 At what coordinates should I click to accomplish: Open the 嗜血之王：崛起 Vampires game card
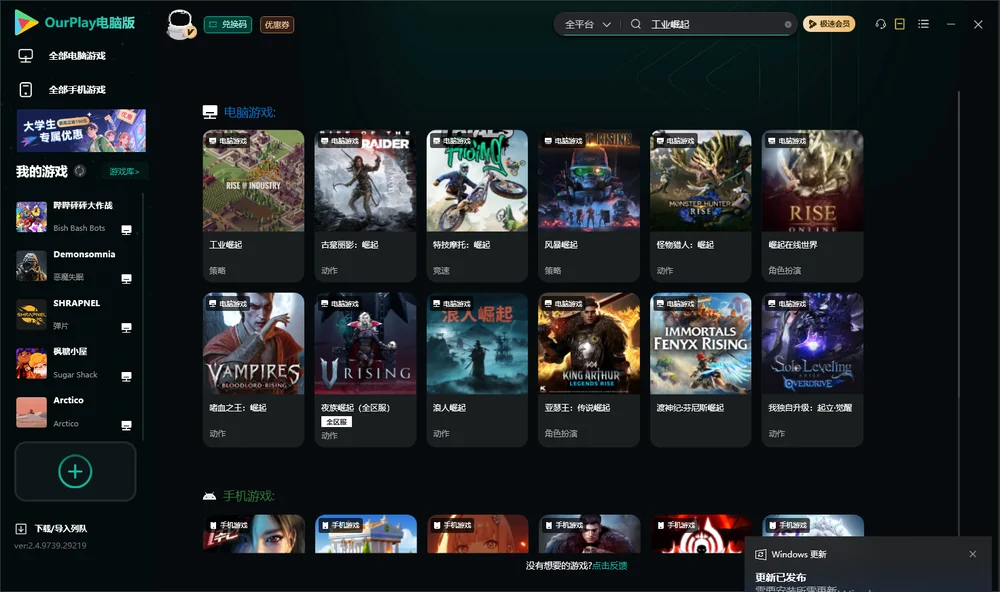253,369
